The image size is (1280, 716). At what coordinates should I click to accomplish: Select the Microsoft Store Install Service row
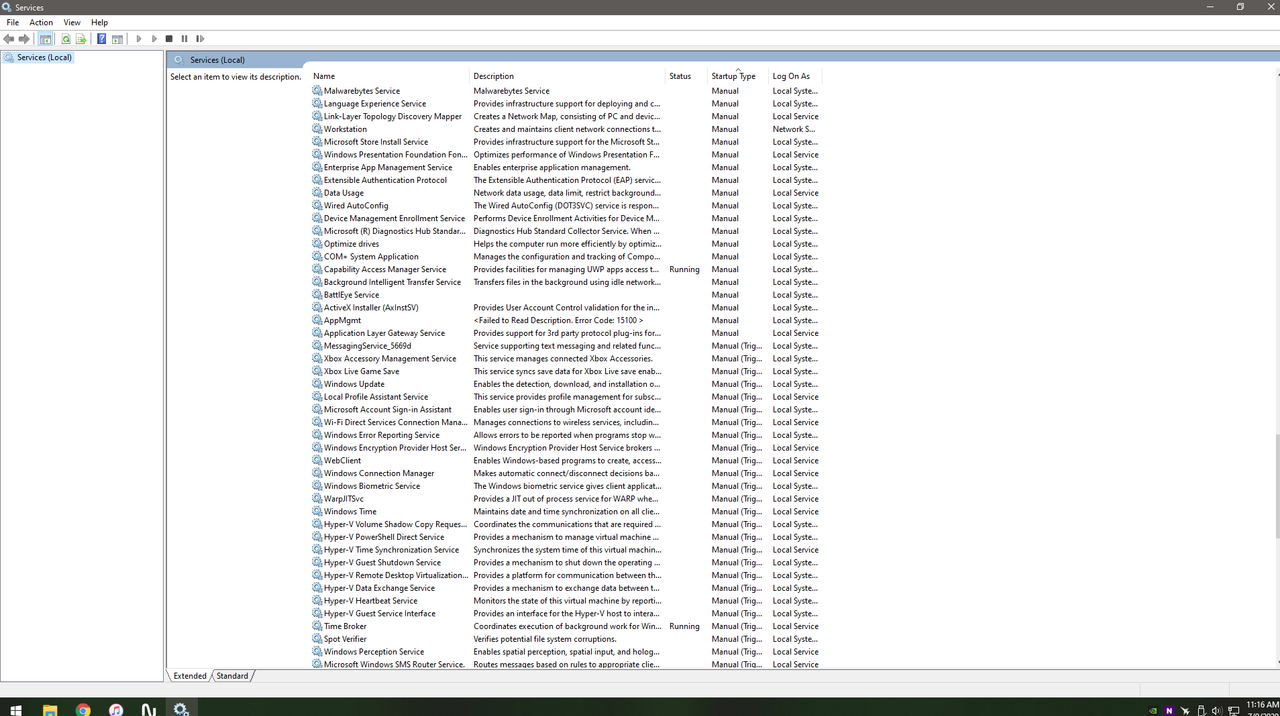566,142
